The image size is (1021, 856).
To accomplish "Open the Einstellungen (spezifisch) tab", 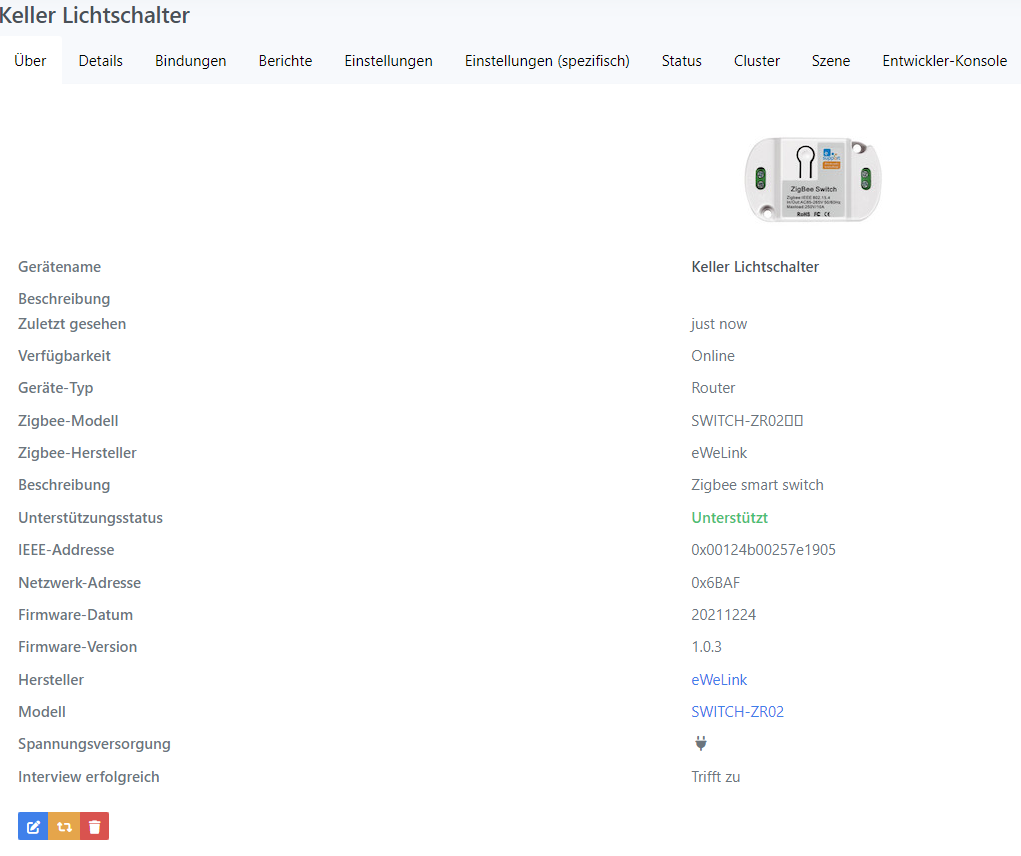I will click(x=547, y=61).
